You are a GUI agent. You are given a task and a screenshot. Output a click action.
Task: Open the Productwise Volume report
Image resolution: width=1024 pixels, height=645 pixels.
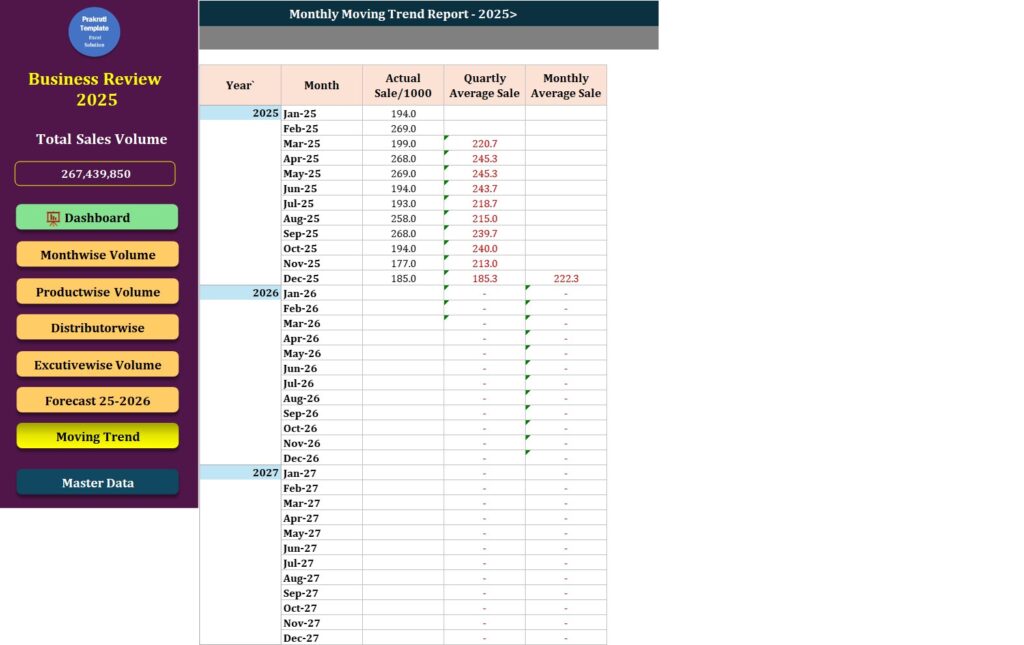point(97,290)
